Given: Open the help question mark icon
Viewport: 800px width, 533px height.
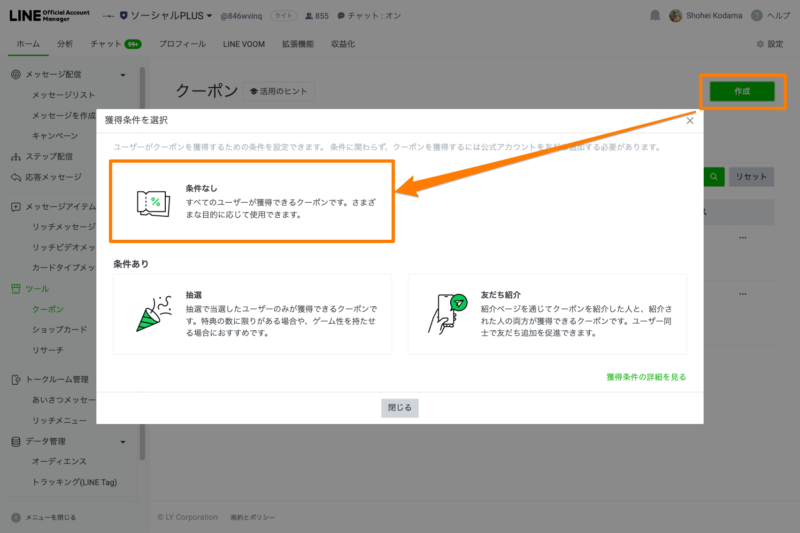Looking at the screenshot, I should (x=757, y=16).
